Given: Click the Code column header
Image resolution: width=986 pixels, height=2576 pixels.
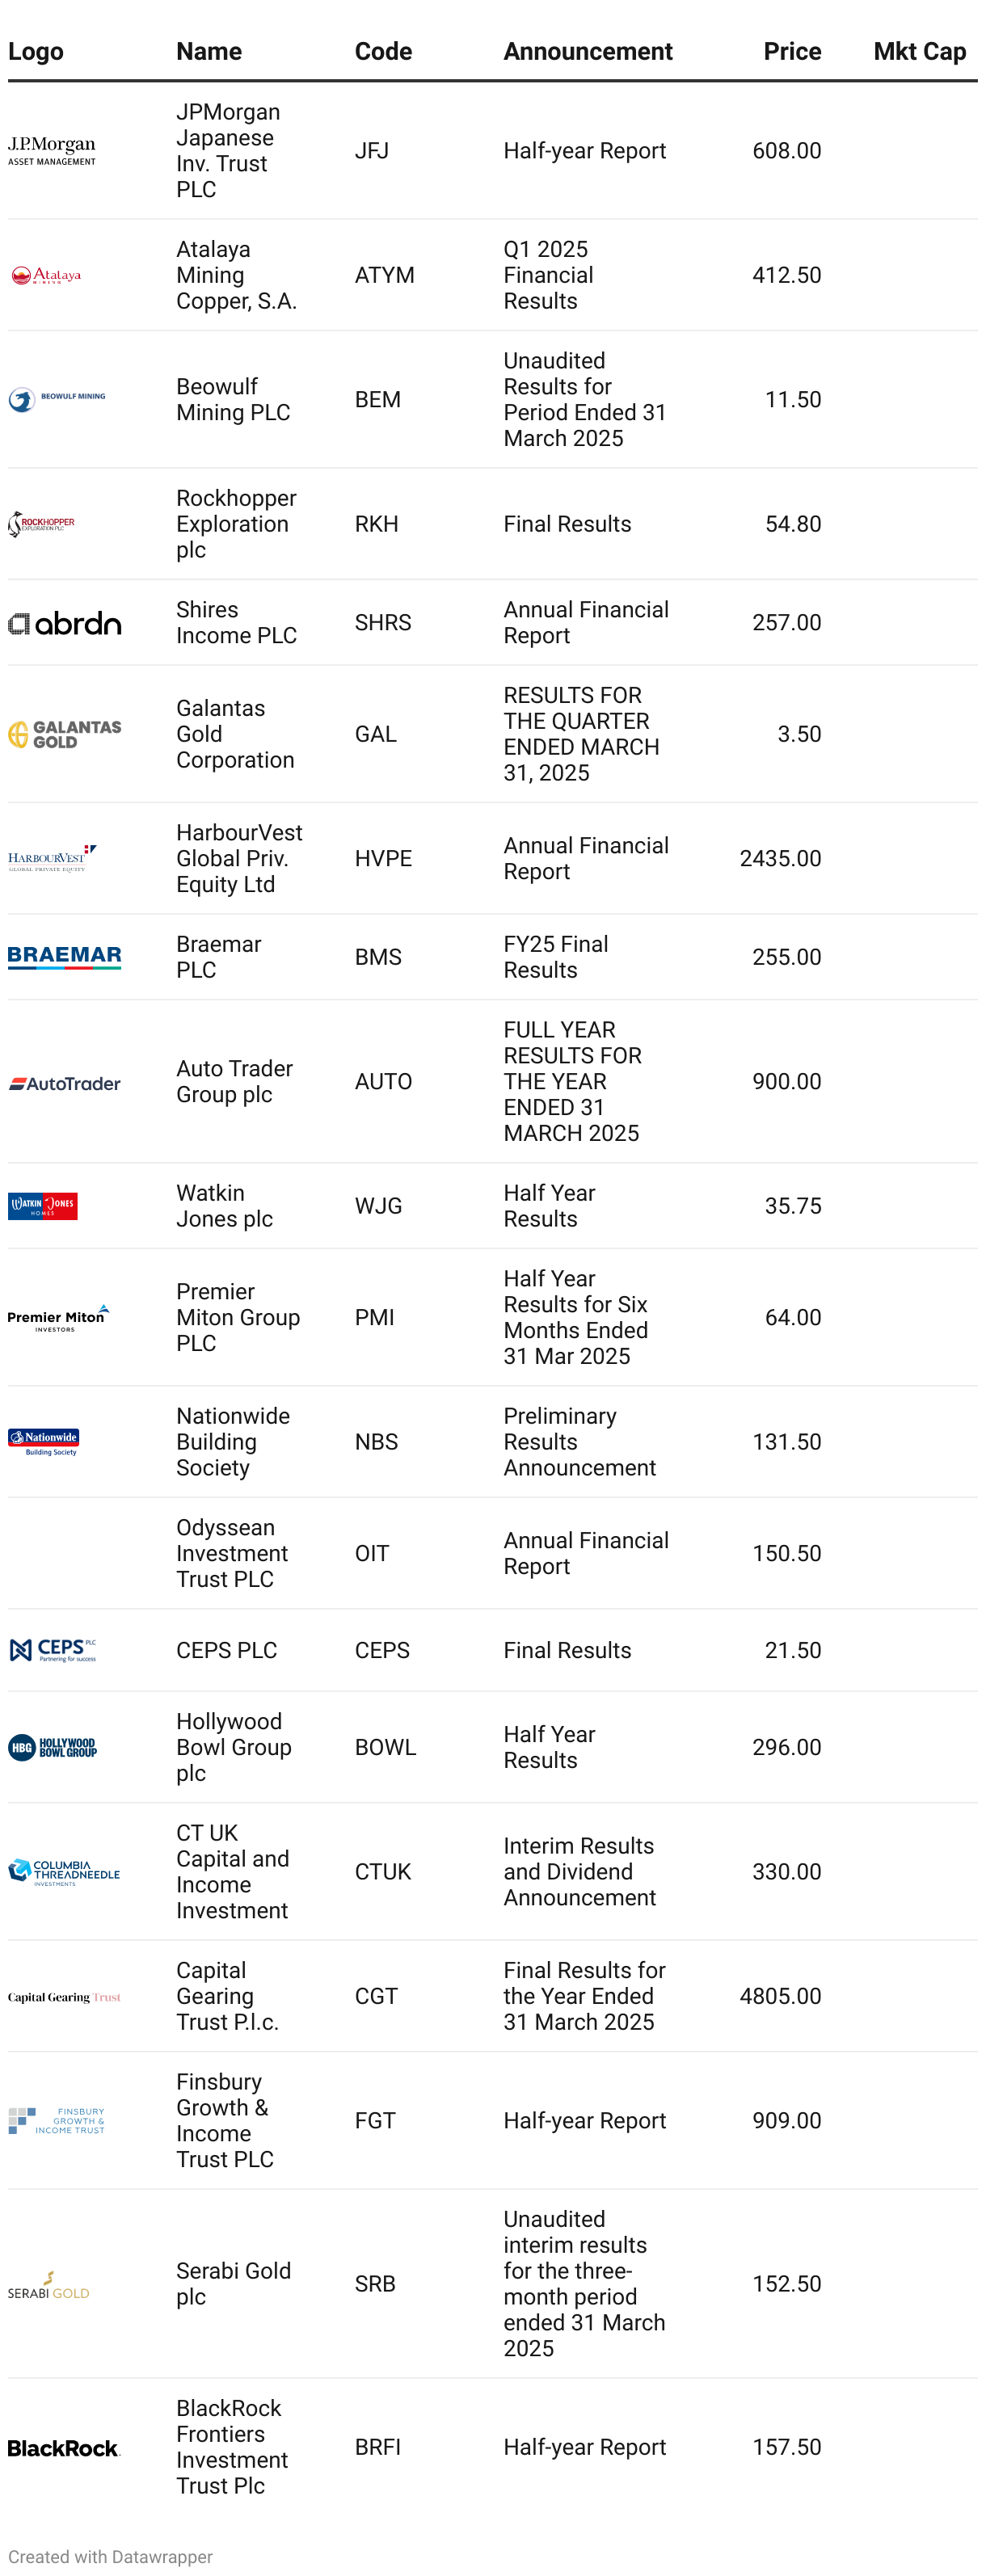Looking at the screenshot, I should 383,51.
